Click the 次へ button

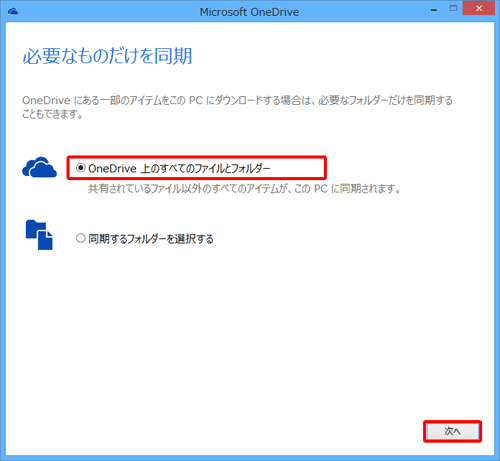pos(452,431)
